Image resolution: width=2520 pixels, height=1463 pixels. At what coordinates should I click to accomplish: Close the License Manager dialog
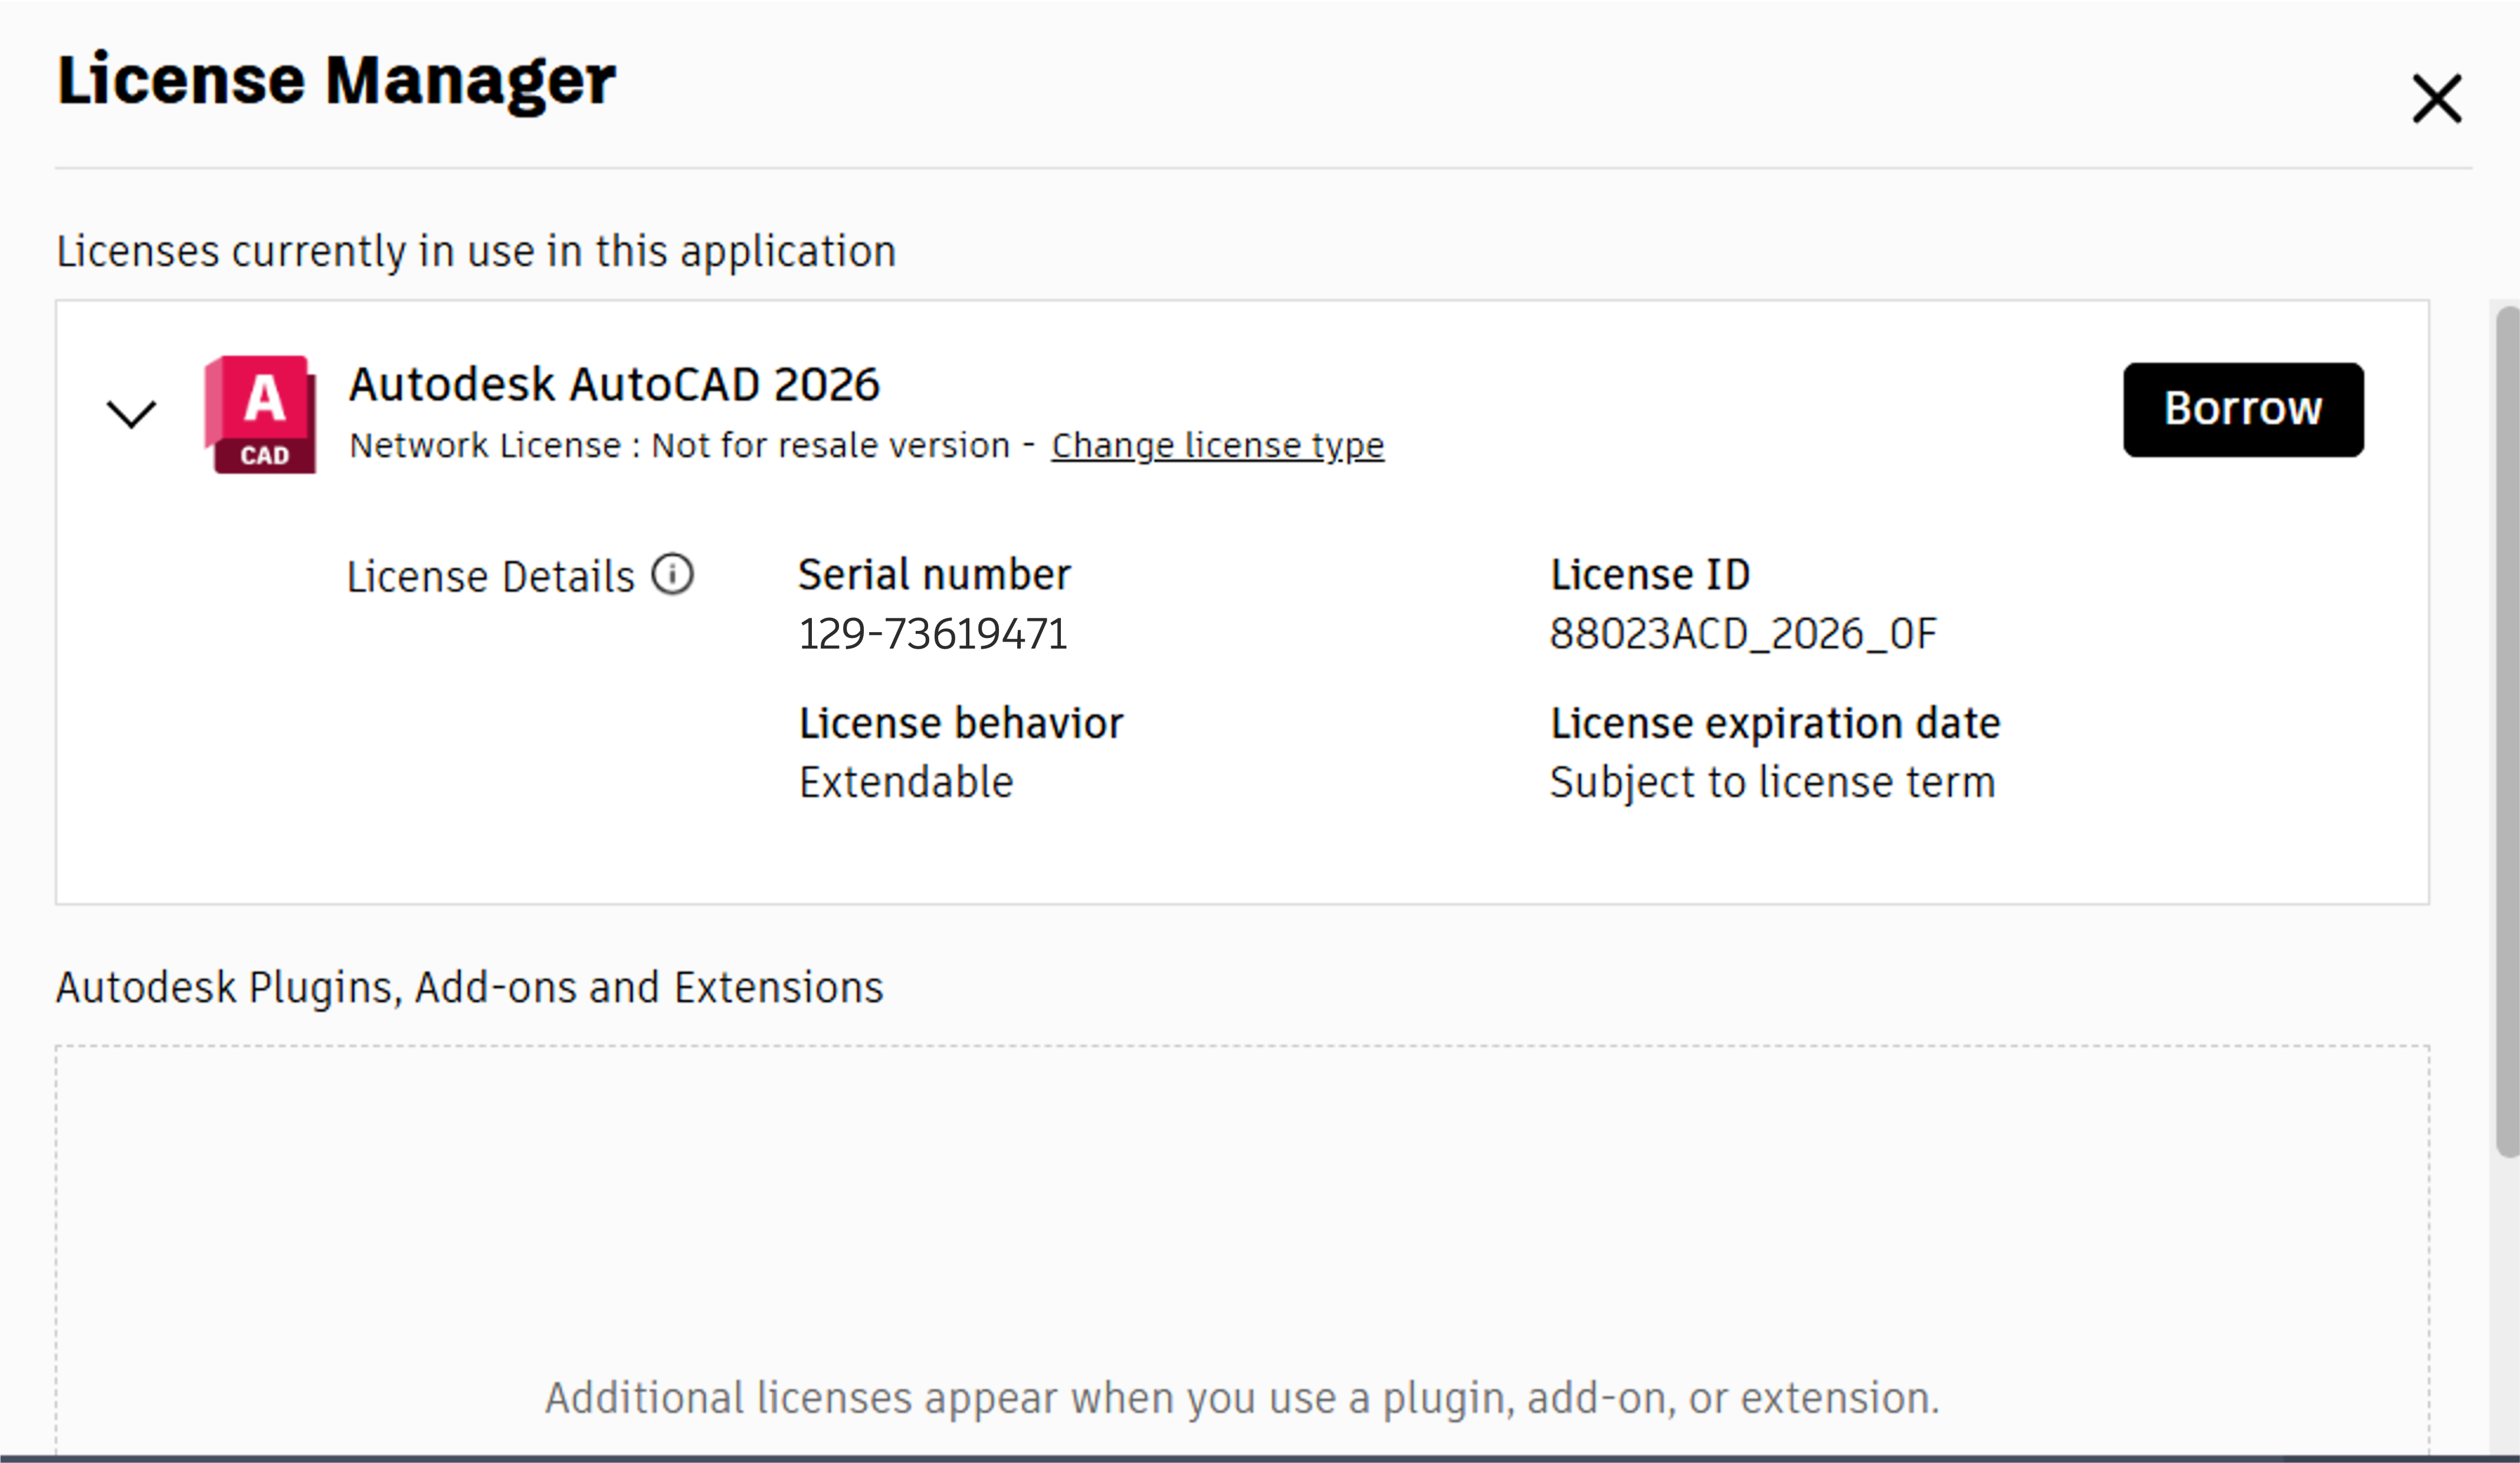point(2436,98)
